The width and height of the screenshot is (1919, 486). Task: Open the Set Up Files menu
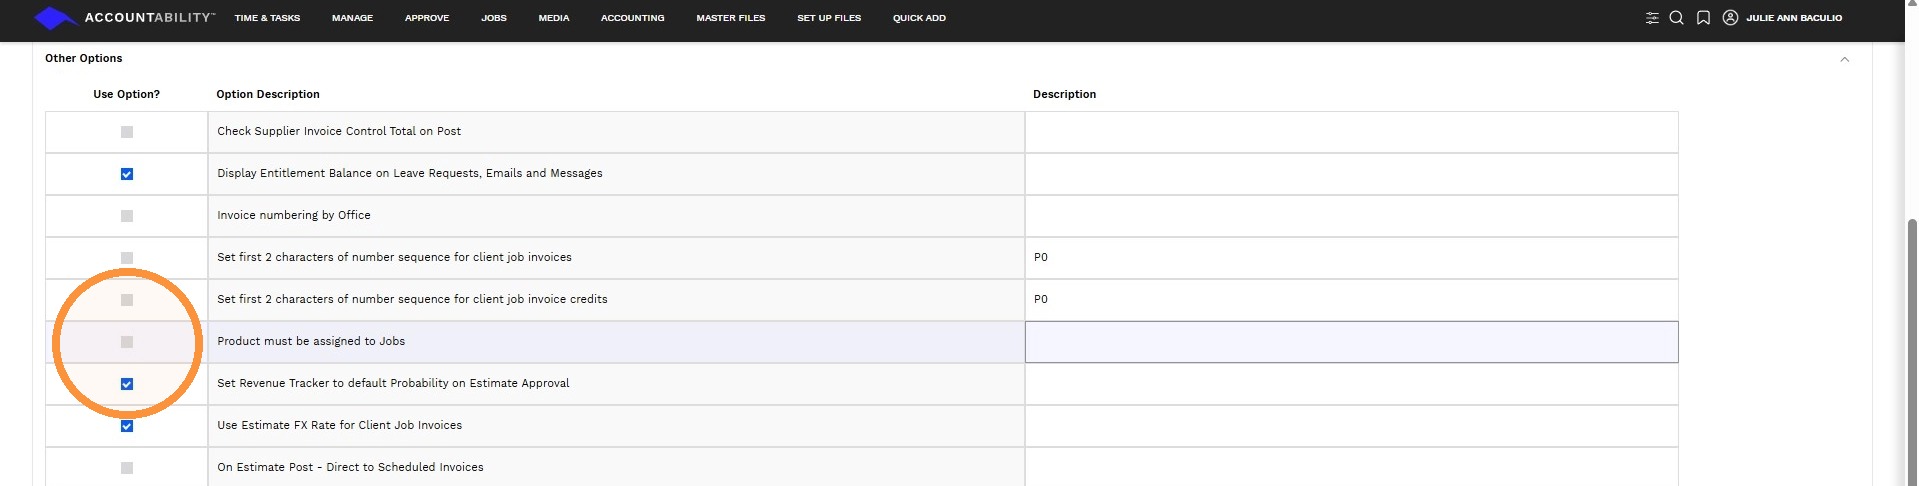coord(829,18)
